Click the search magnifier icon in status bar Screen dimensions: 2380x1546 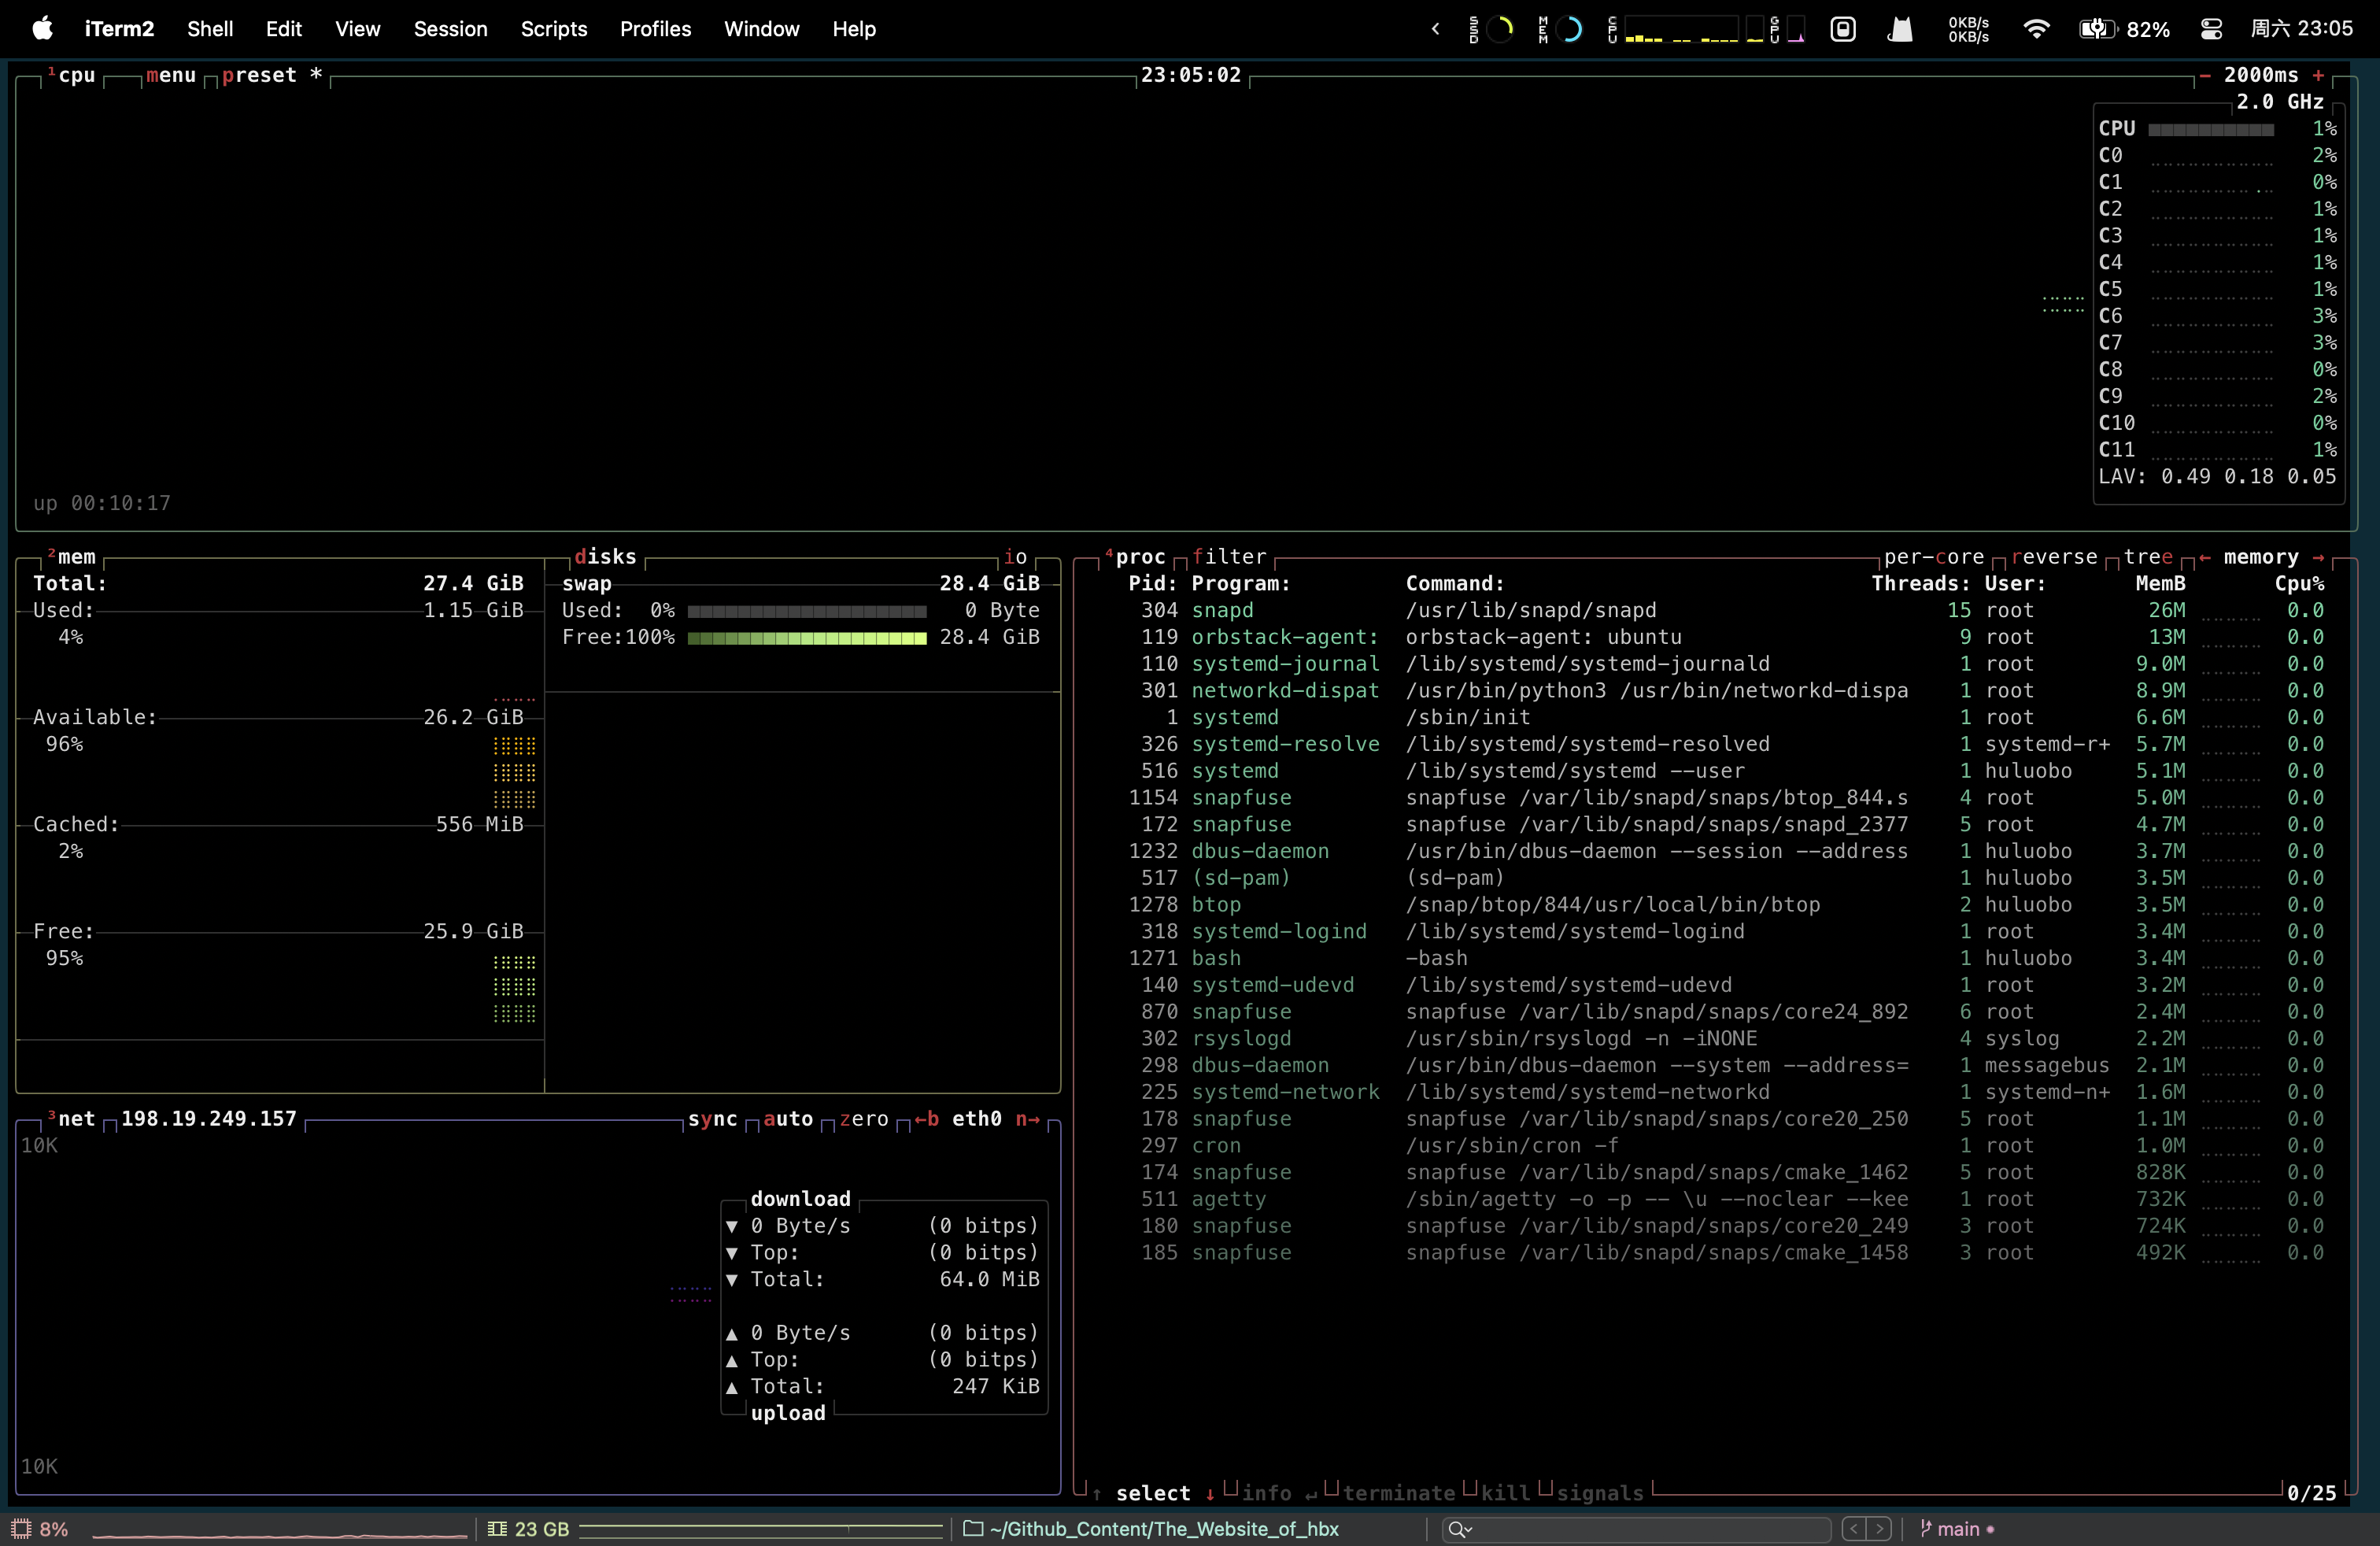pyautogui.click(x=1458, y=1528)
